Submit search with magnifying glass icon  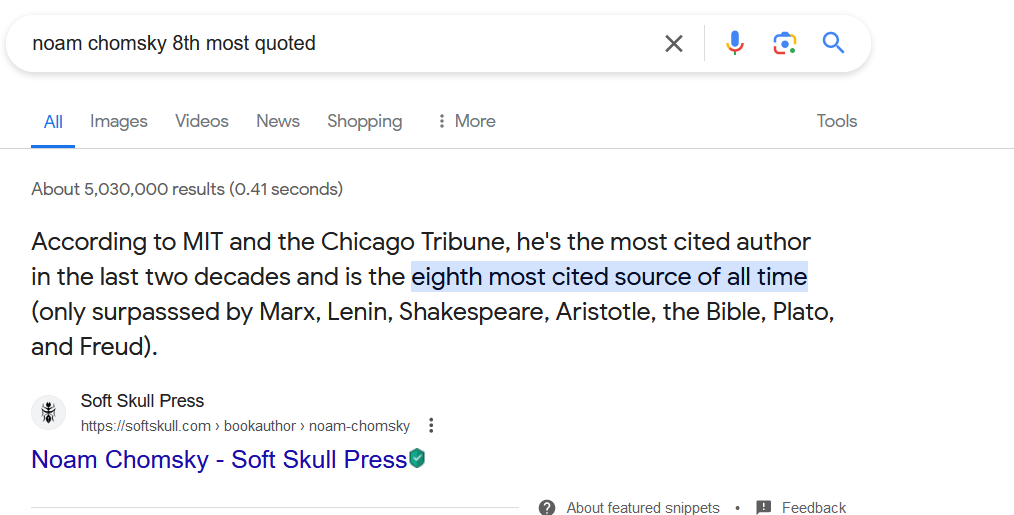pyautogui.click(x=834, y=43)
